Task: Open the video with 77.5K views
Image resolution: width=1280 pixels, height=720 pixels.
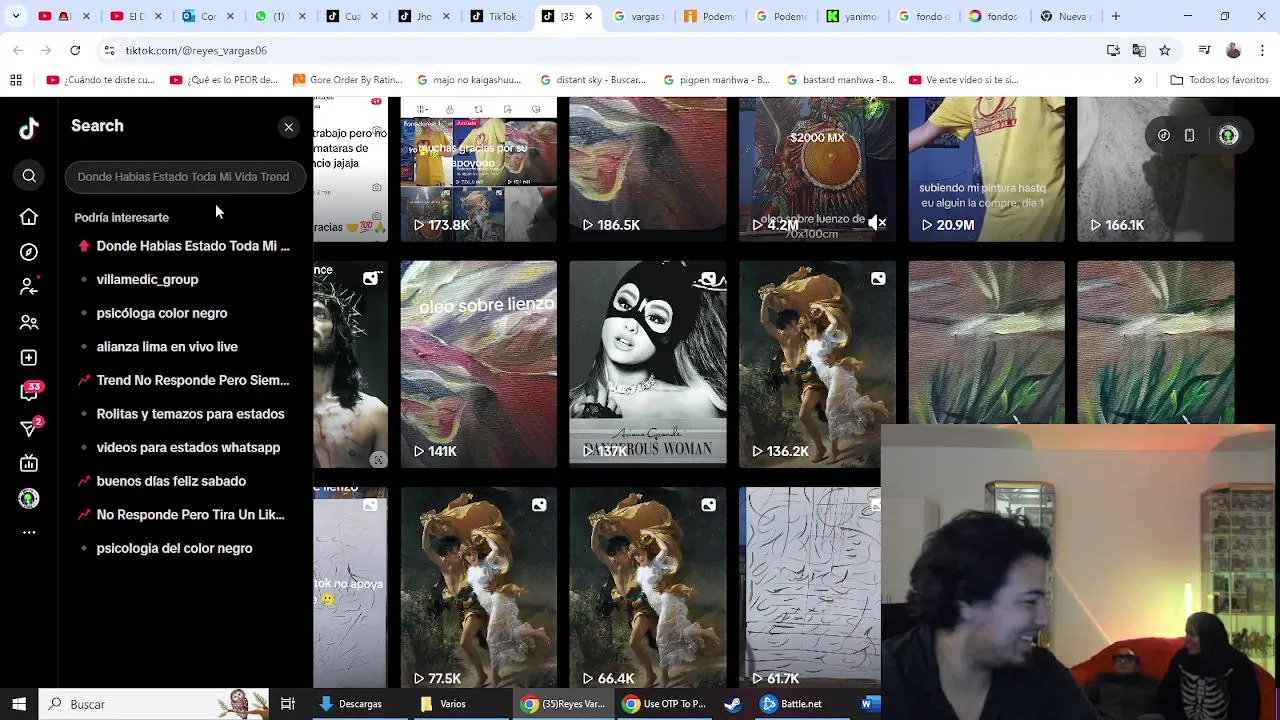Action: pos(478,588)
